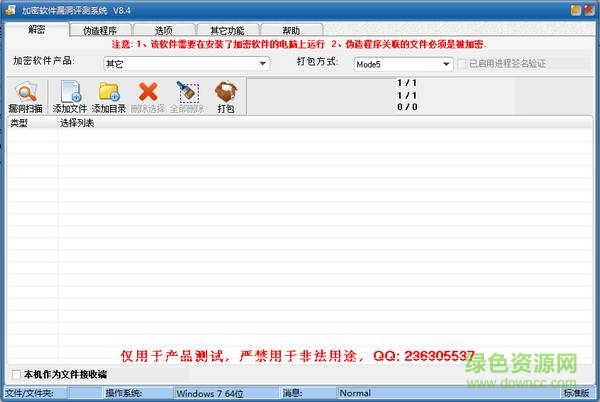Click the red X 删除选择 icon
Image resolution: width=600 pixels, height=402 pixels.
148,93
